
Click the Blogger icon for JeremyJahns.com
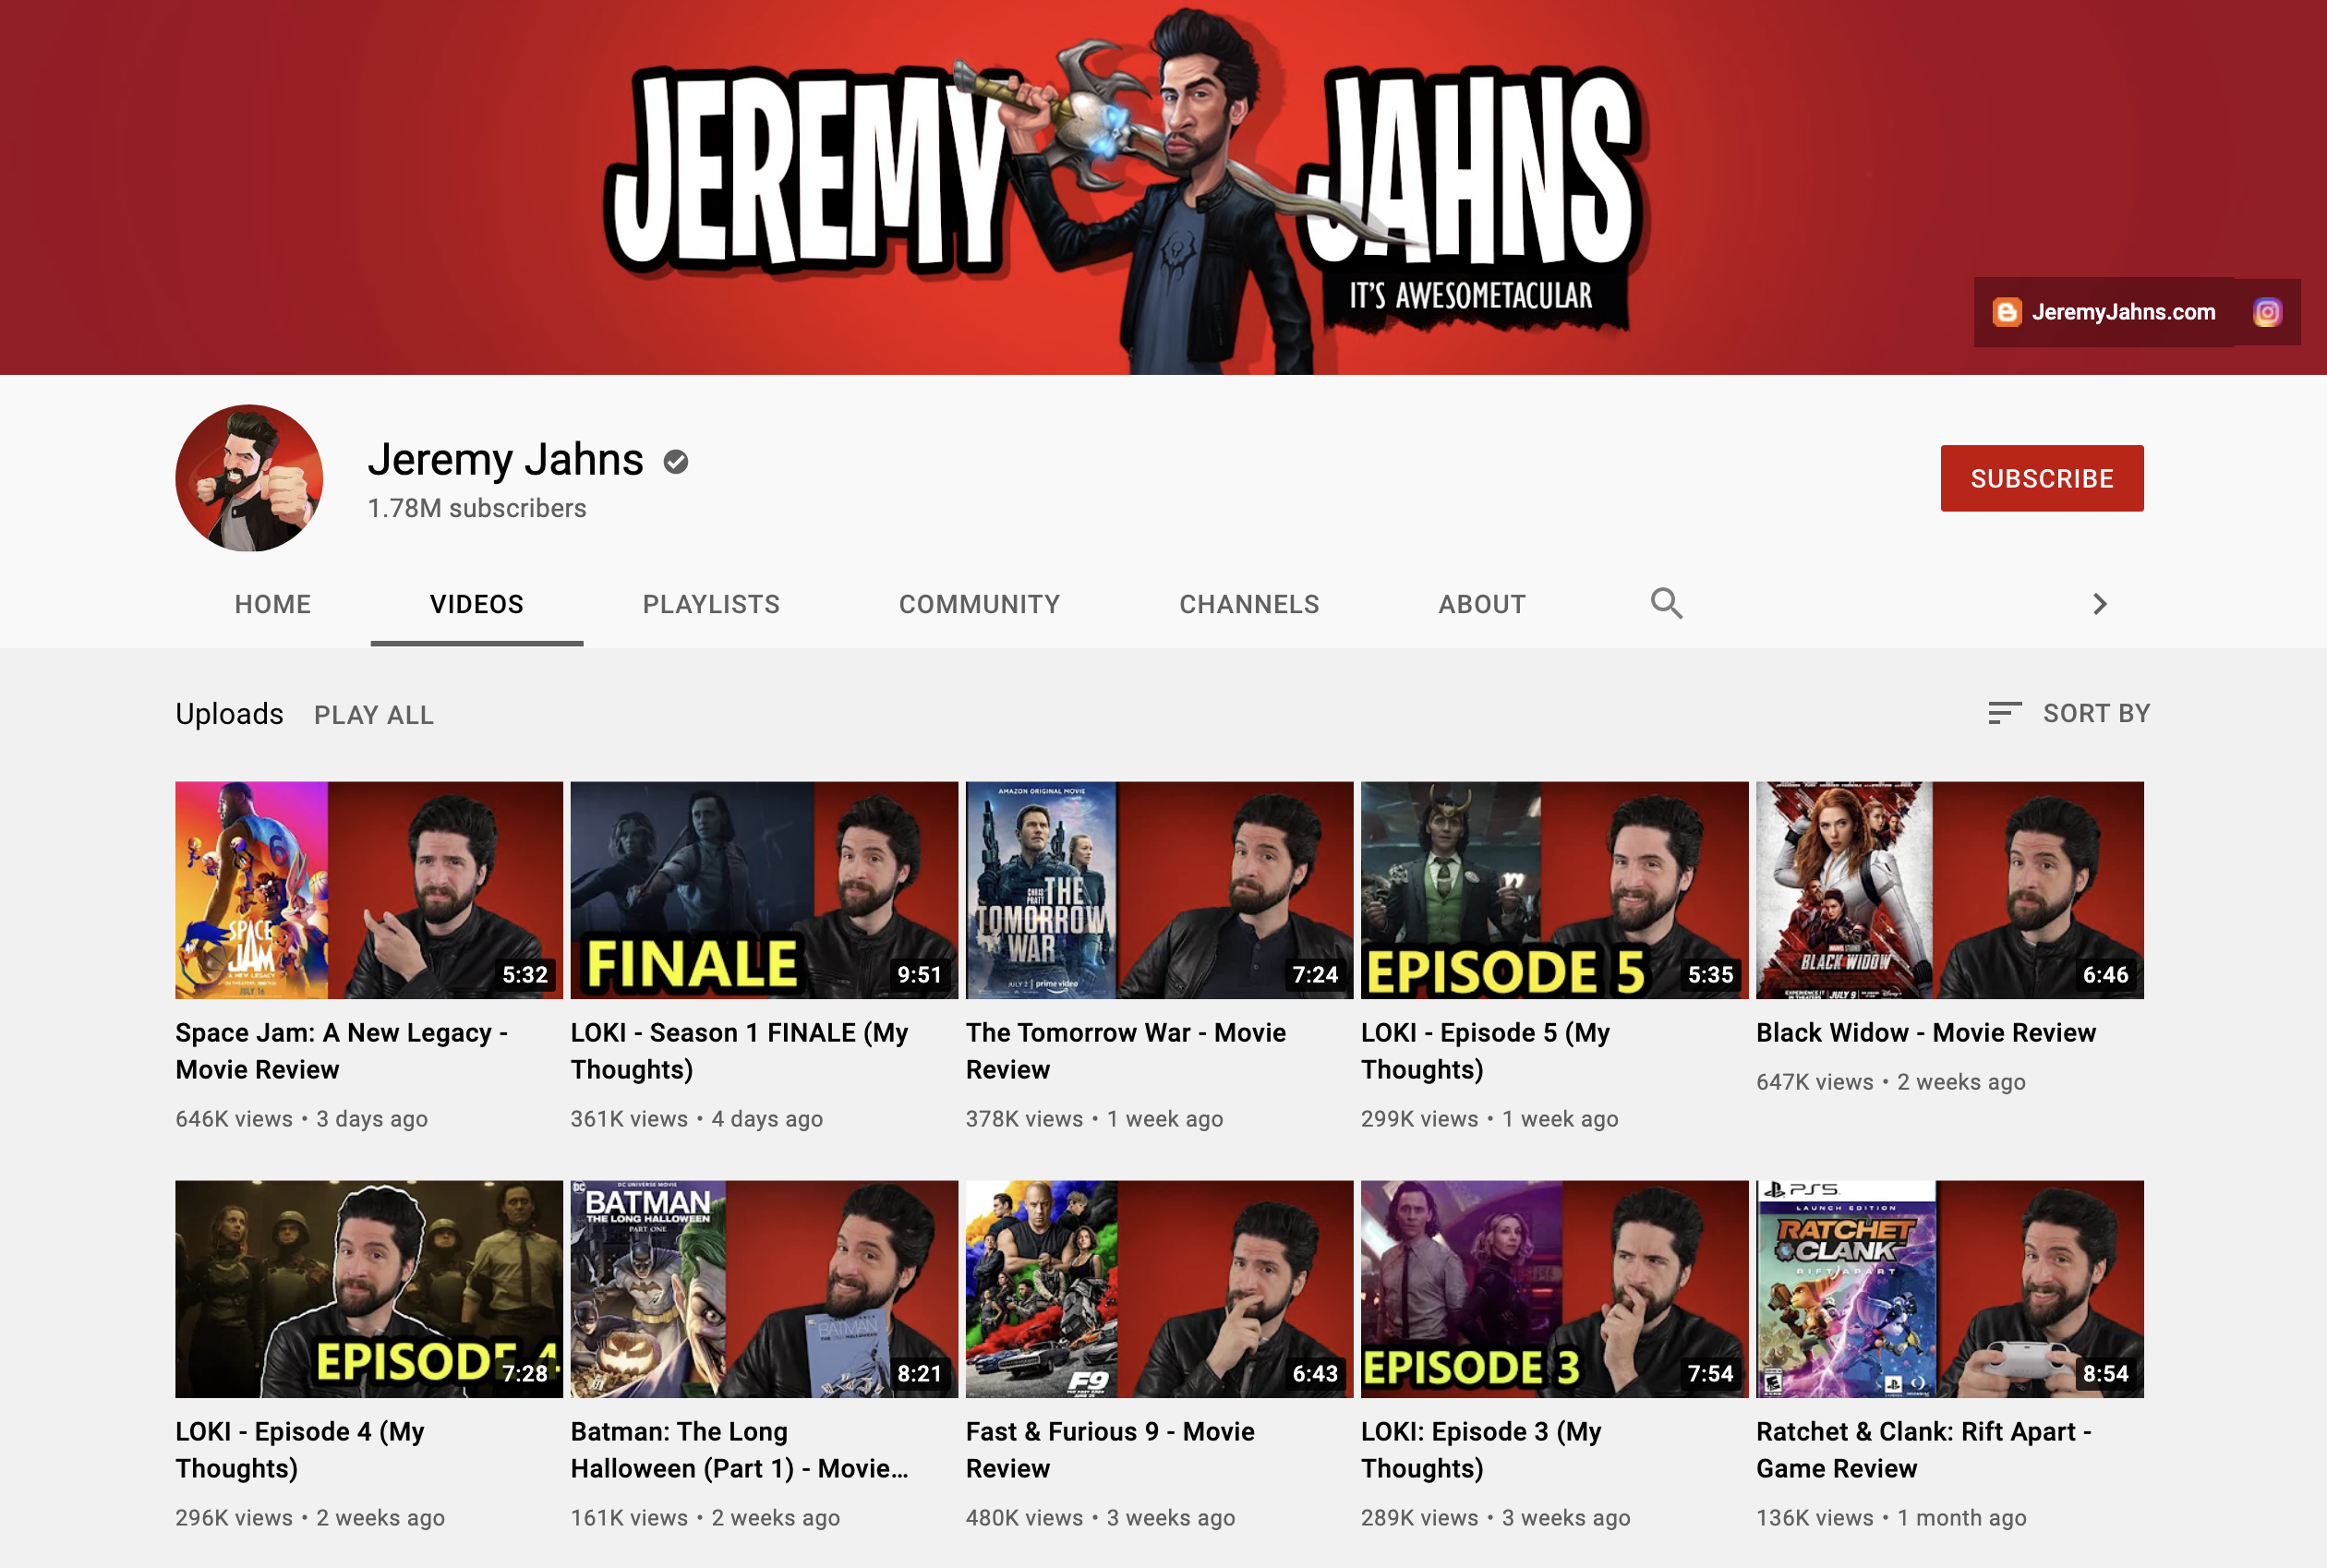[2006, 312]
